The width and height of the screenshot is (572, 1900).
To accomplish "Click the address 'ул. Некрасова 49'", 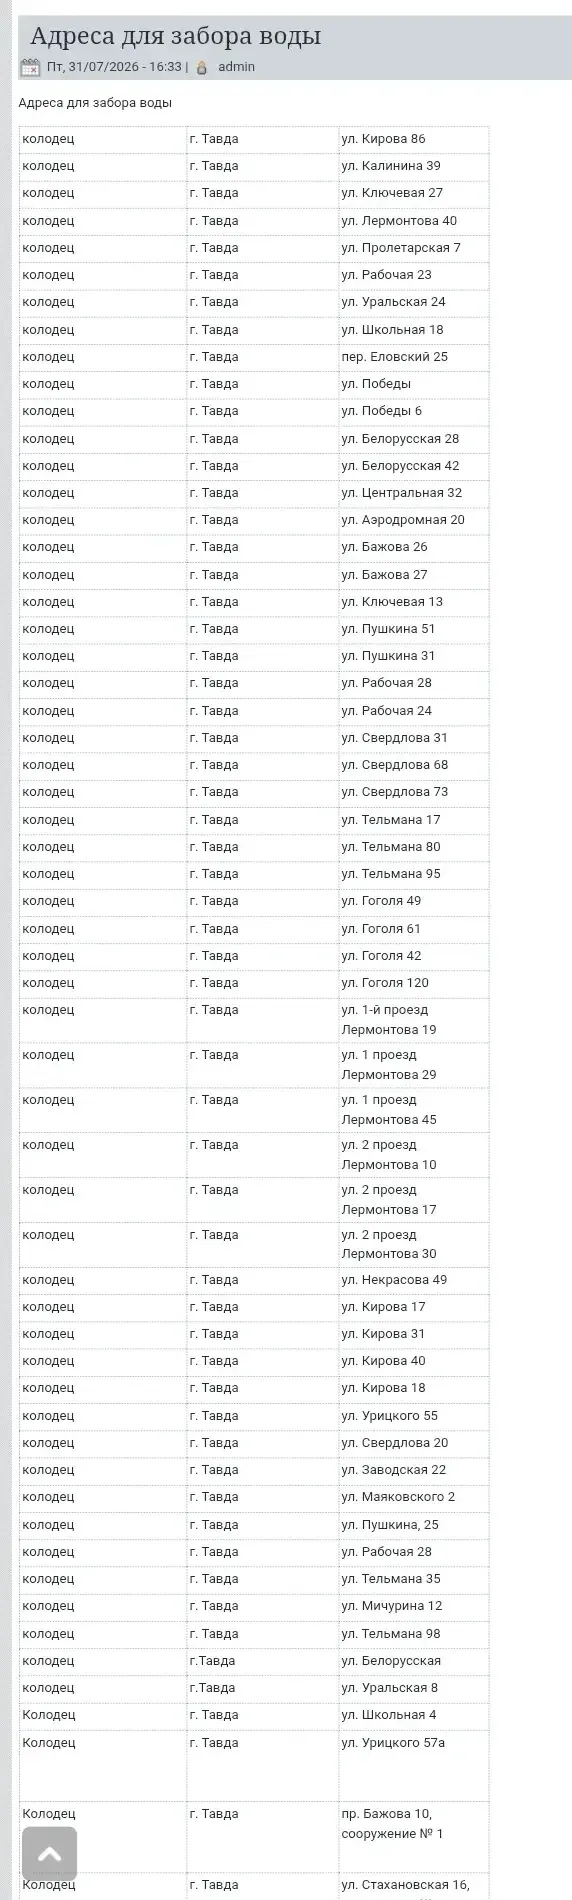I will click(x=394, y=1280).
